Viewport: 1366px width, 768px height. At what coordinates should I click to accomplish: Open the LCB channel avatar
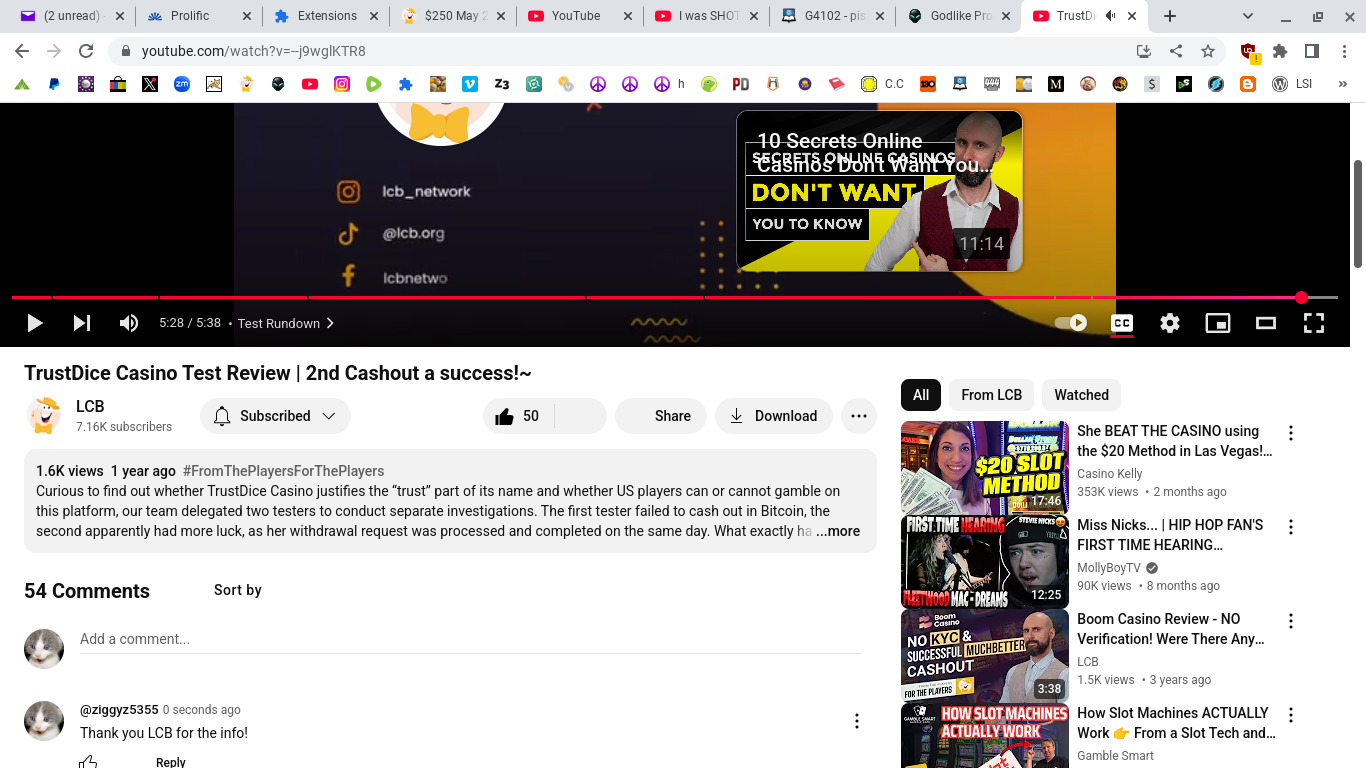click(44, 415)
